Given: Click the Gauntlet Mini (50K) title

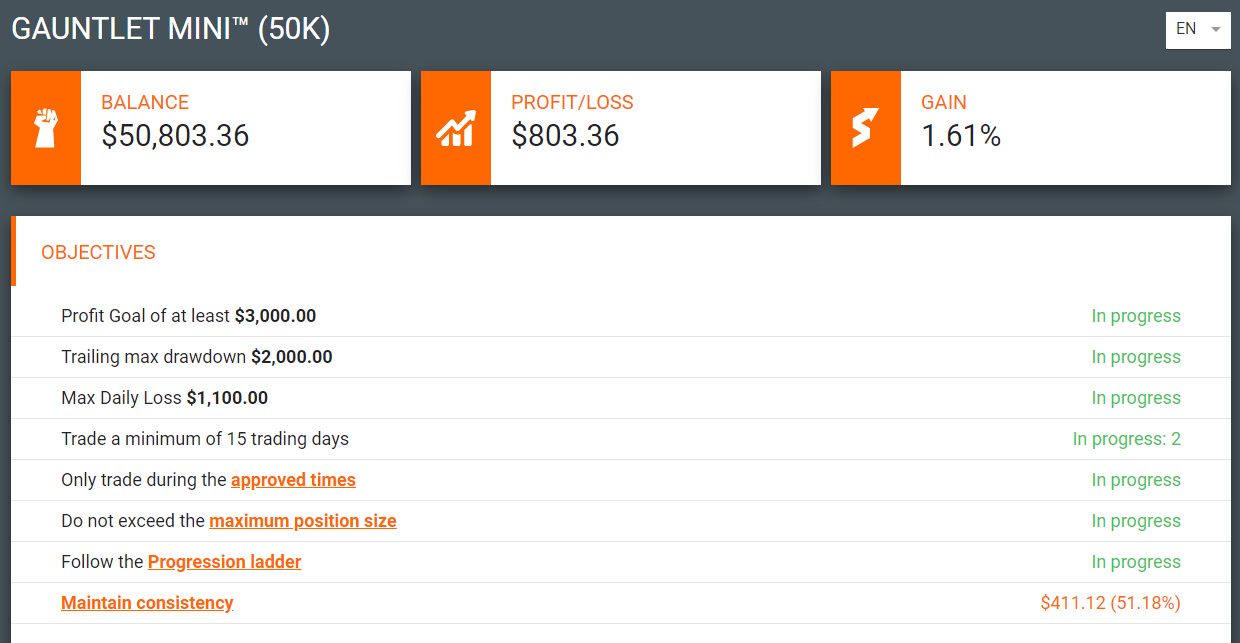Looking at the screenshot, I should pos(171,29).
